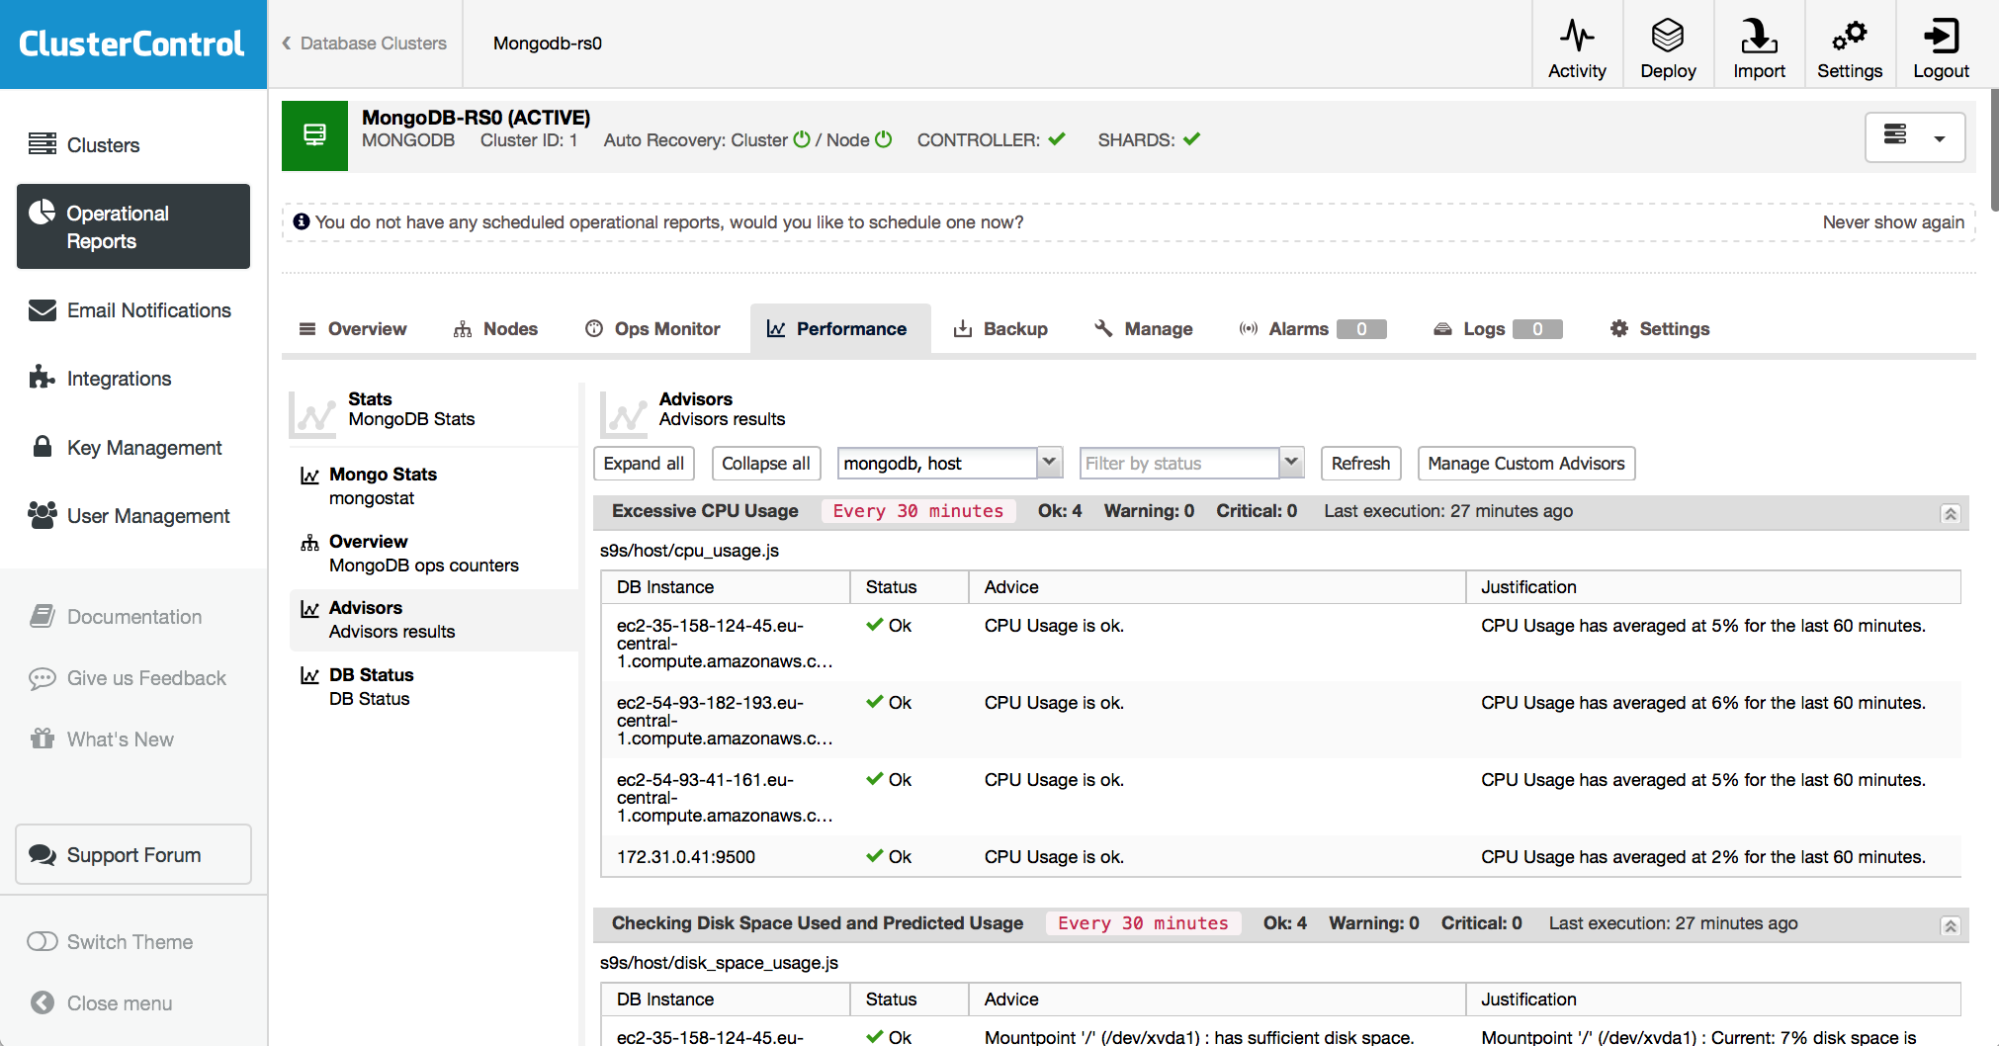Open Overview MongoDB ops counters

click(434, 553)
